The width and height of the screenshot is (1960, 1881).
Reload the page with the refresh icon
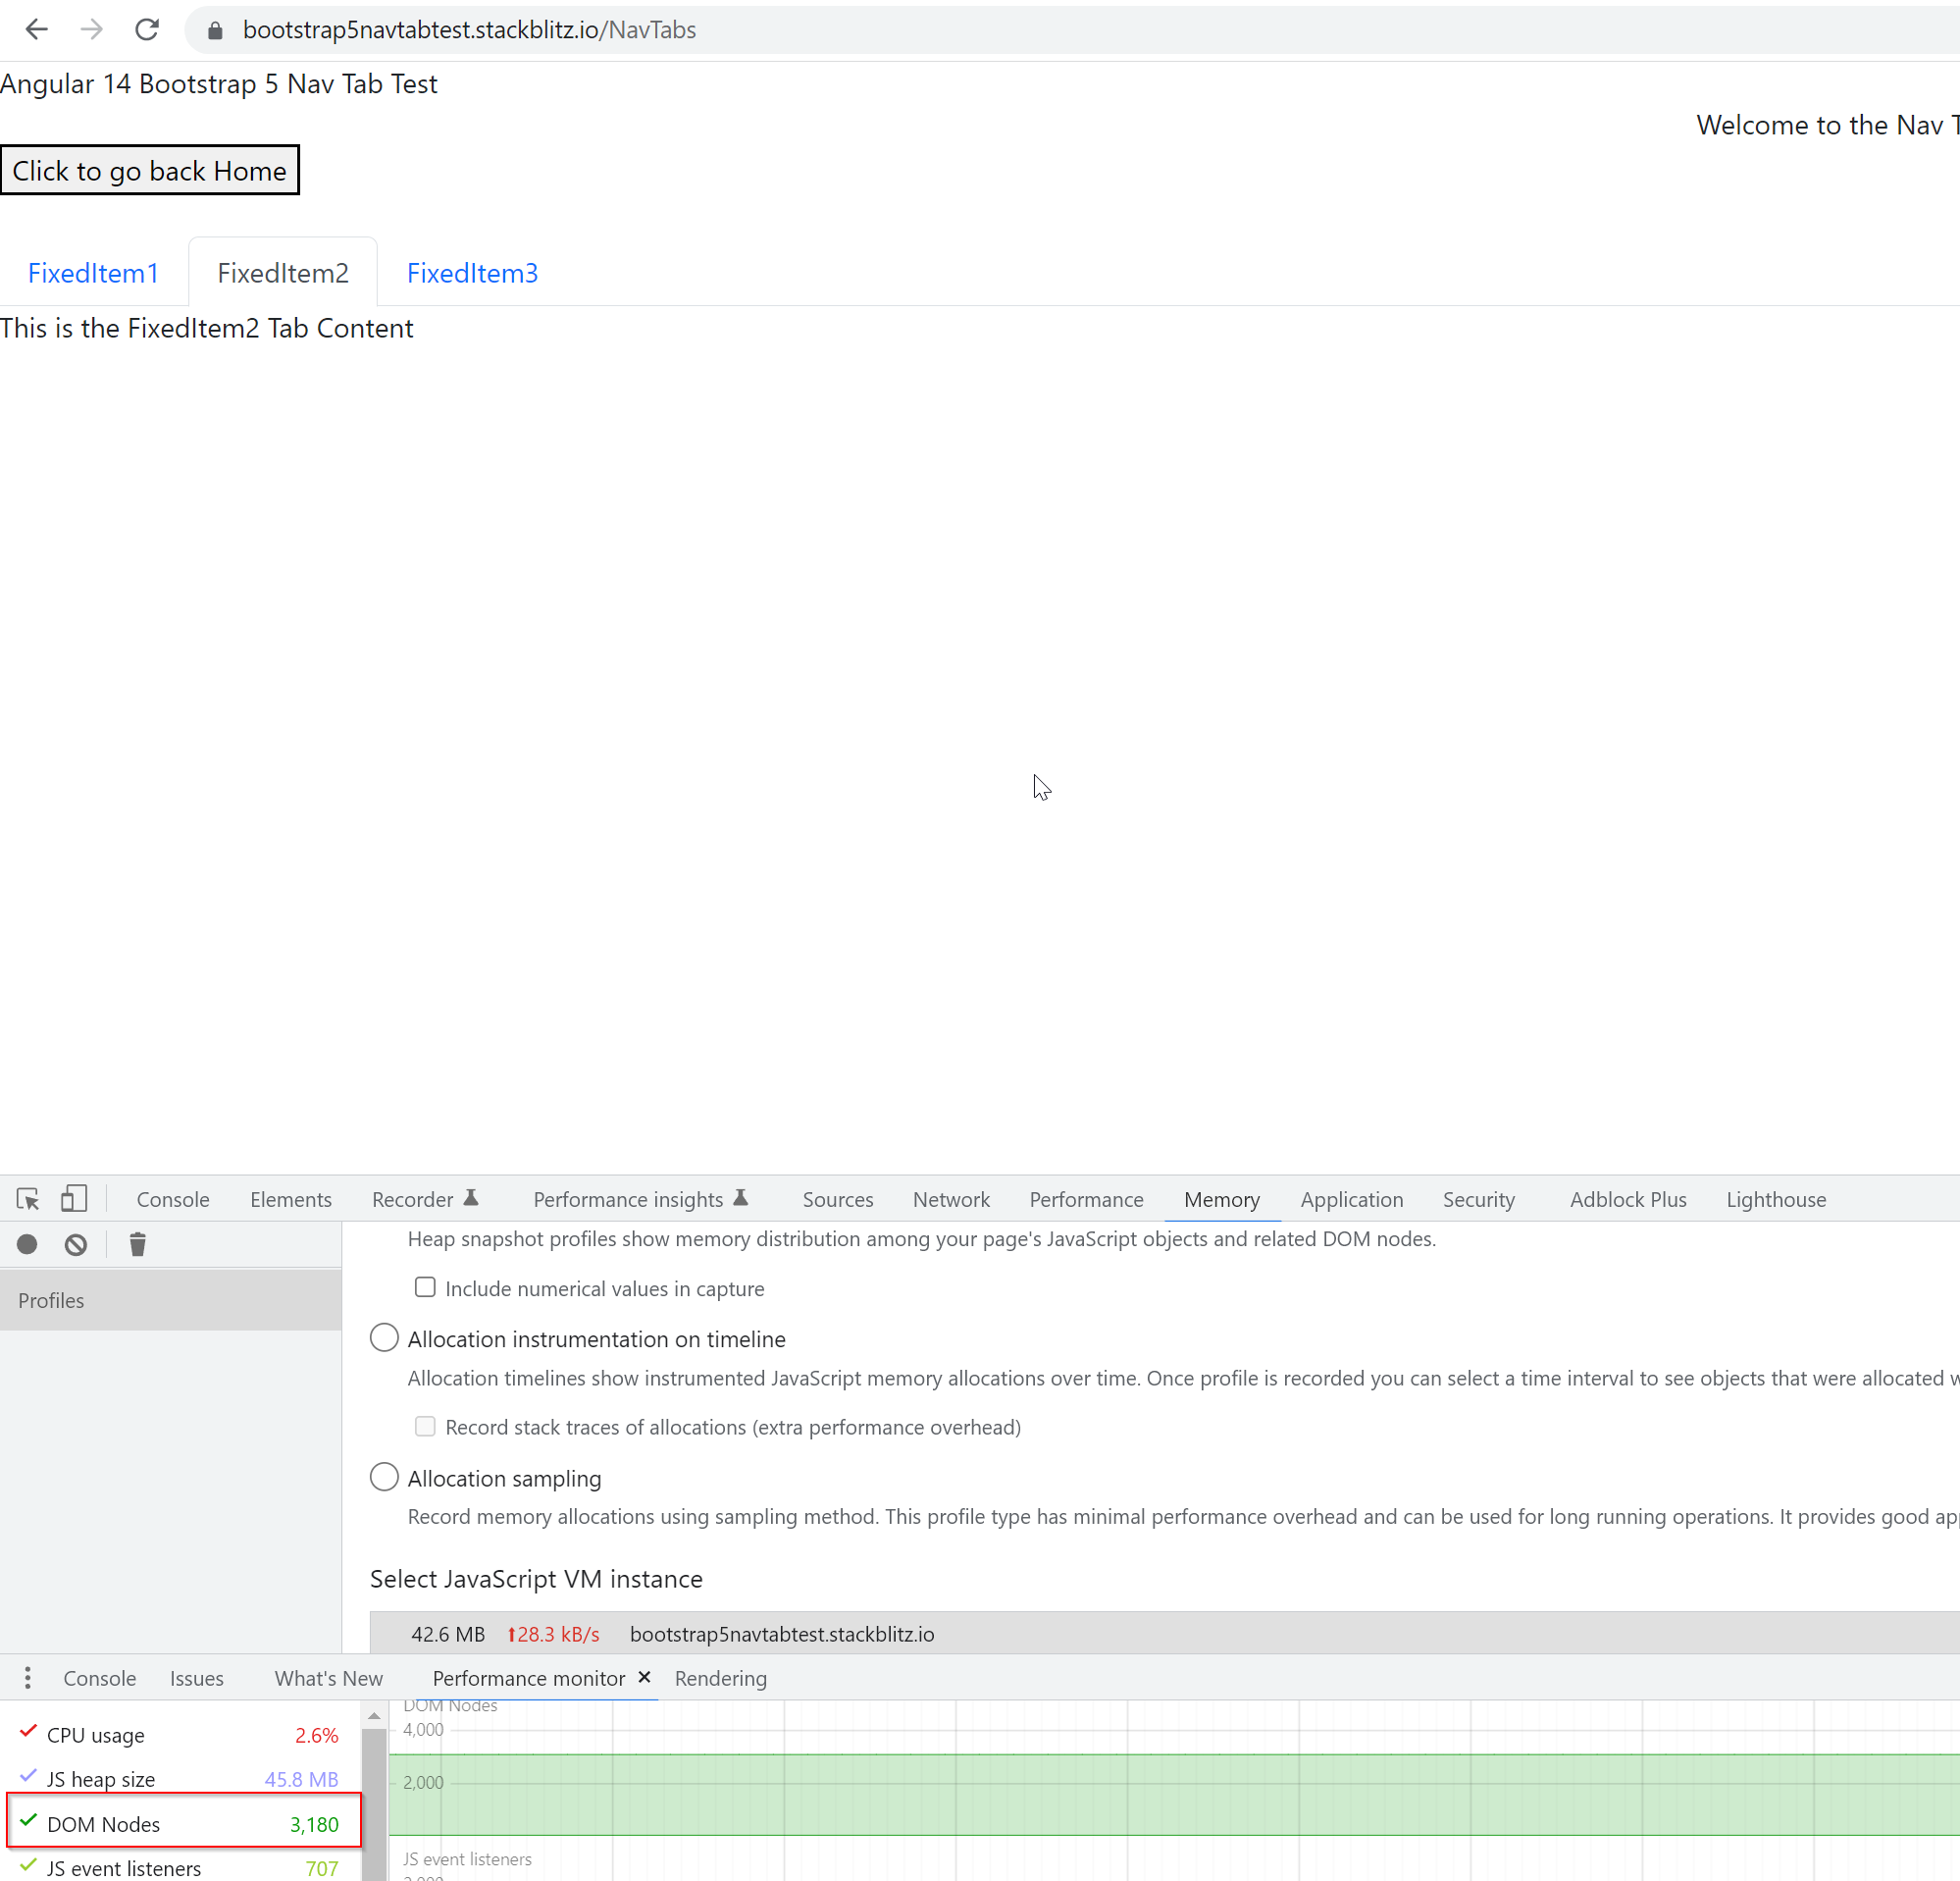tap(146, 29)
